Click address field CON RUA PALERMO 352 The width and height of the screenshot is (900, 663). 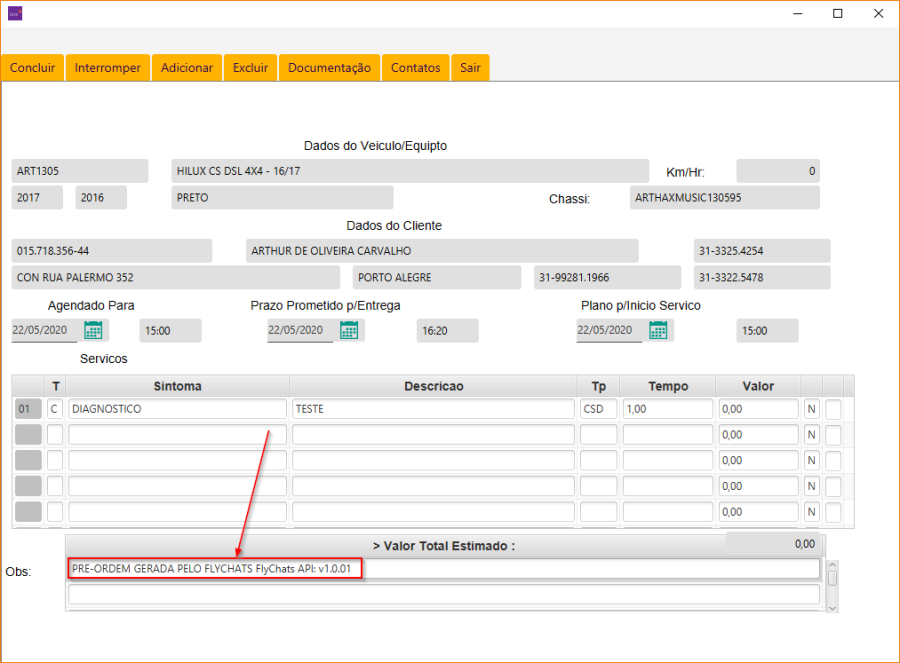[176, 277]
